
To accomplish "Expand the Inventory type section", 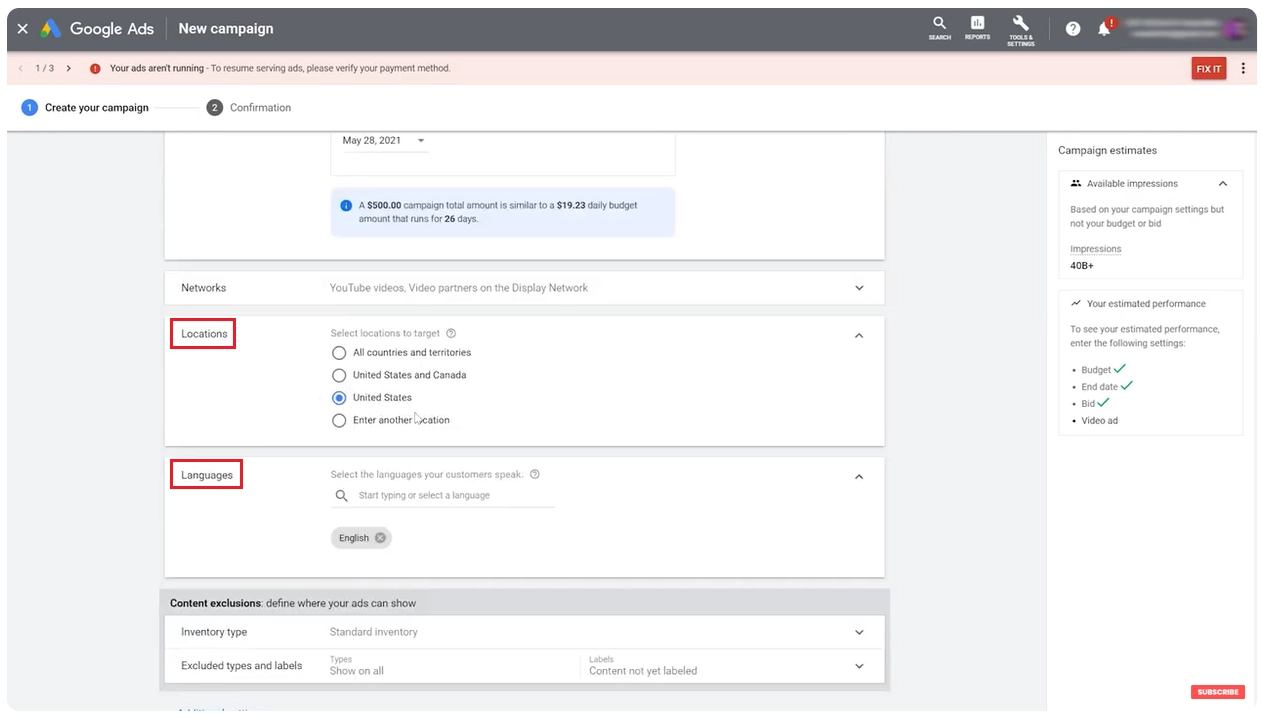I will (x=858, y=632).
